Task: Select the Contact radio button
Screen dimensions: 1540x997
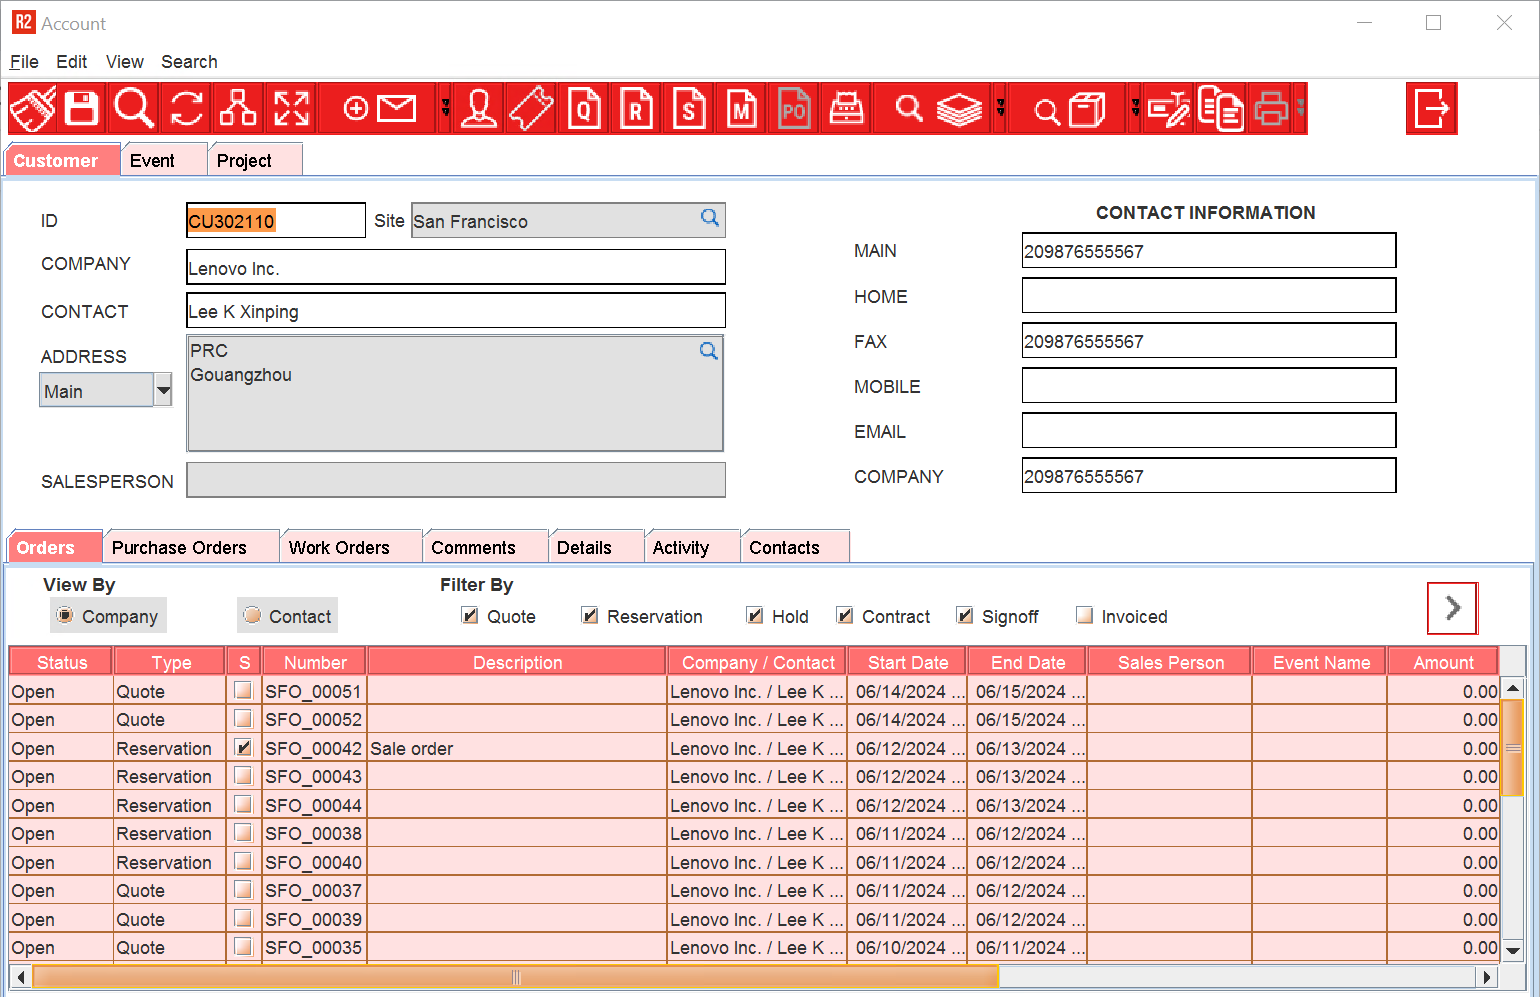Action: [x=253, y=616]
